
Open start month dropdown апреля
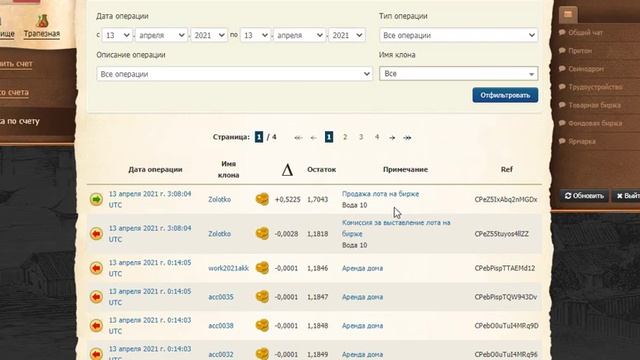coord(161,35)
